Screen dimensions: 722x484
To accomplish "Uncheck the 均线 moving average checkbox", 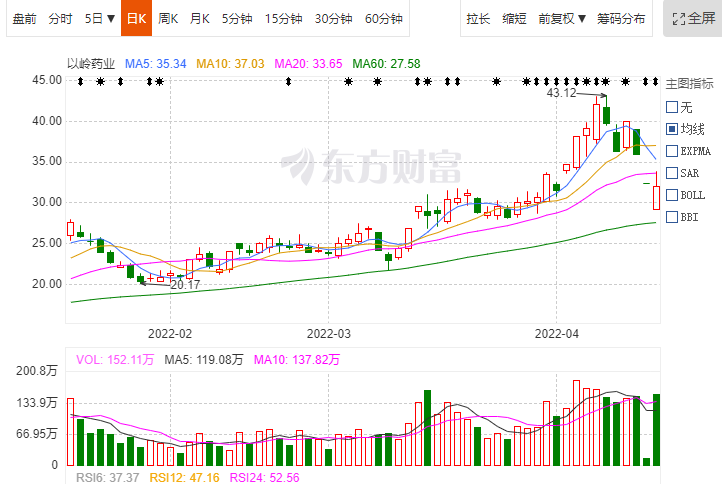I will click(x=672, y=129).
